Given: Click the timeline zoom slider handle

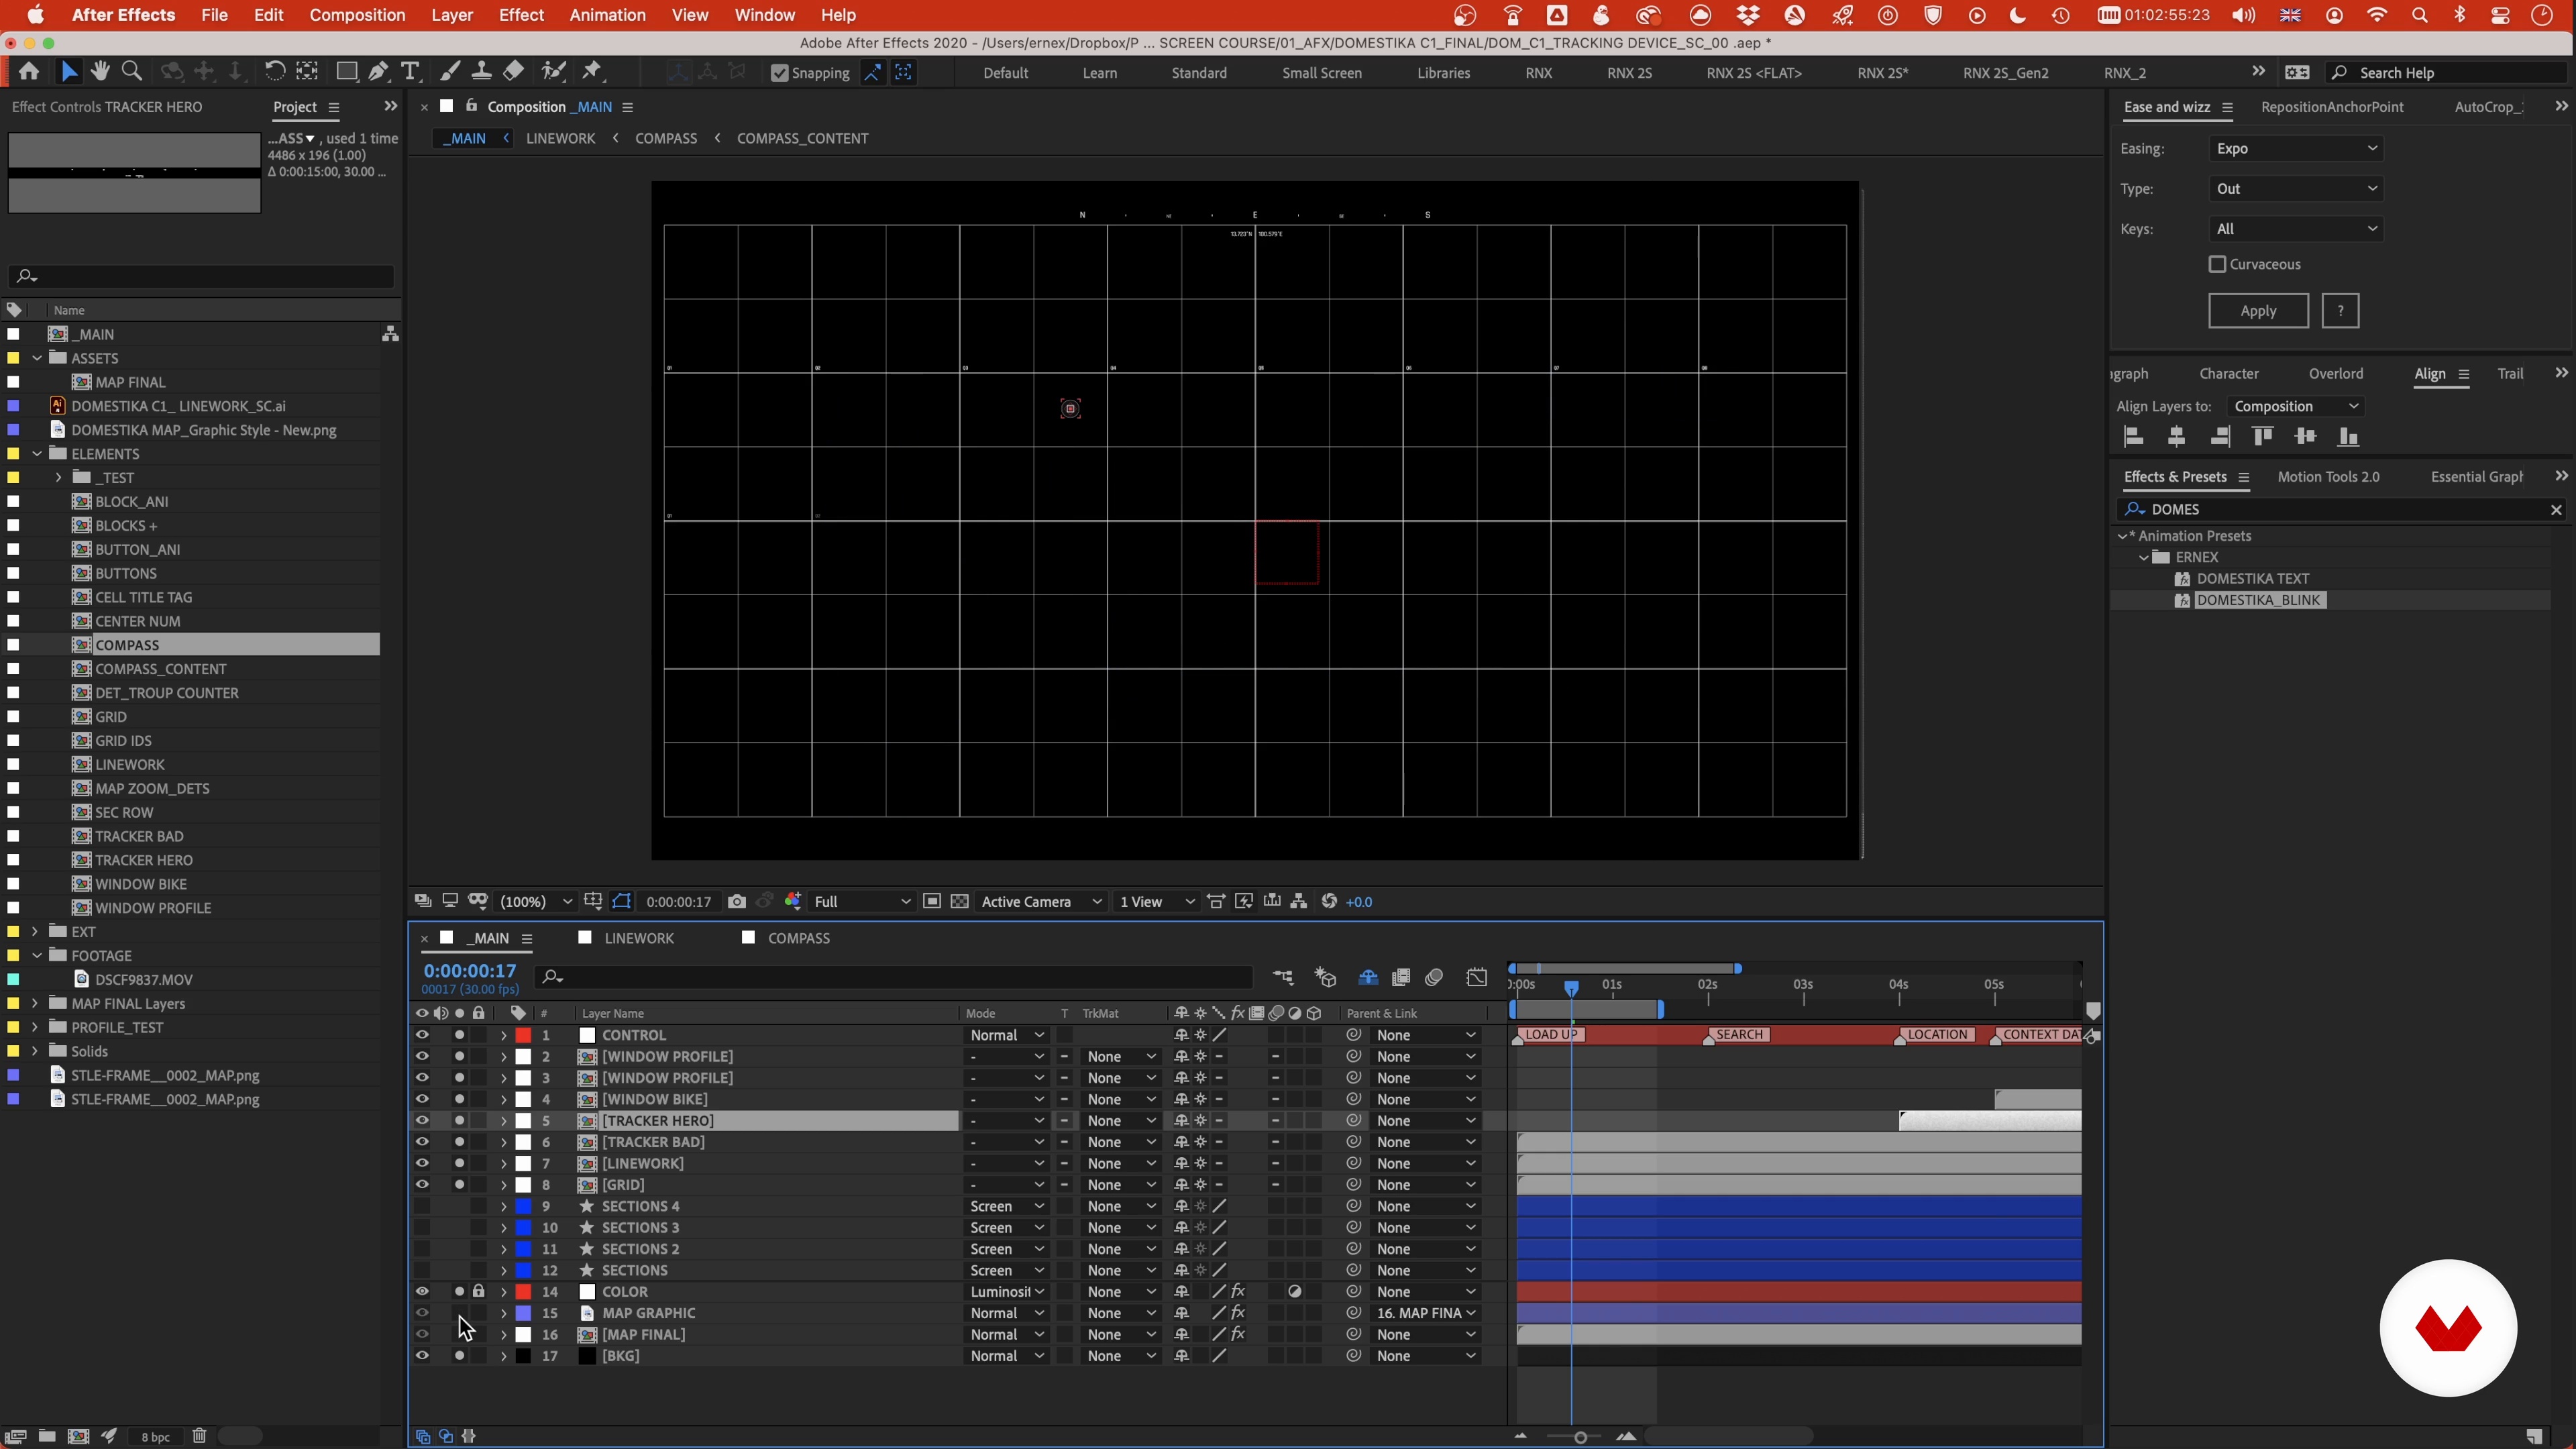Looking at the screenshot, I should tap(1580, 1437).
